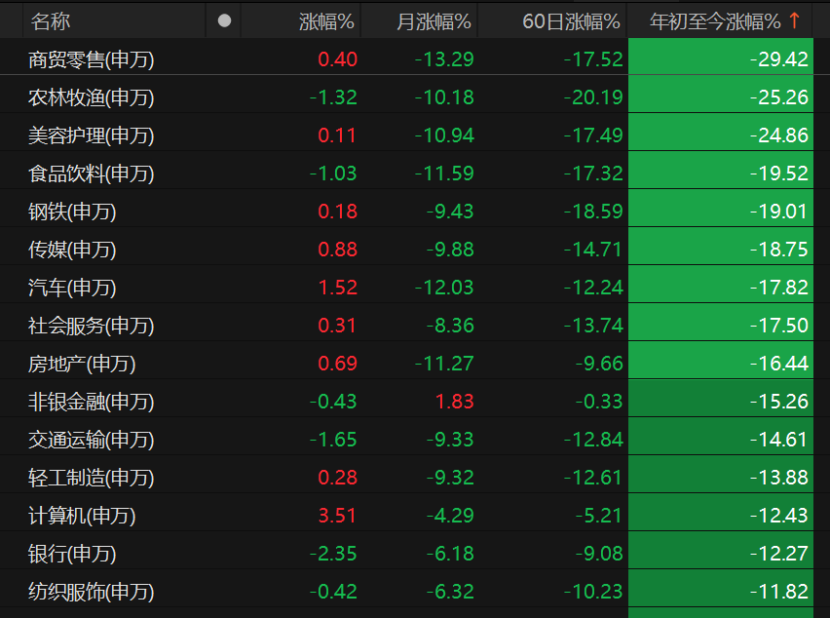This screenshot has height=618, width=830.
Task: Open the 银行(申万) sector
Action: click(x=72, y=554)
